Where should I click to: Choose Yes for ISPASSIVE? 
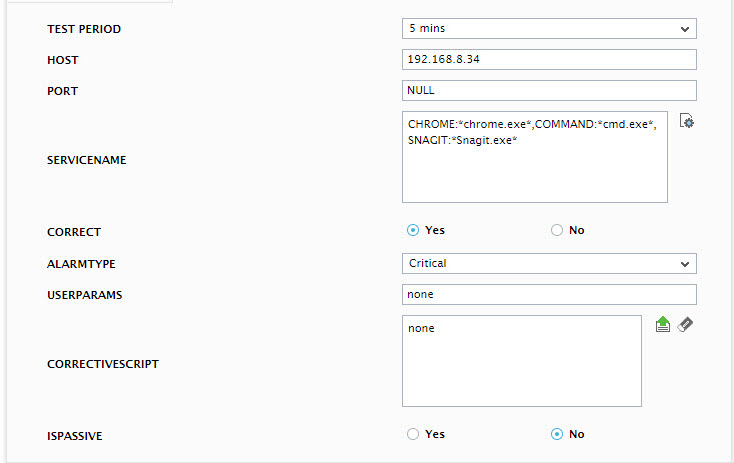coord(413,434)
